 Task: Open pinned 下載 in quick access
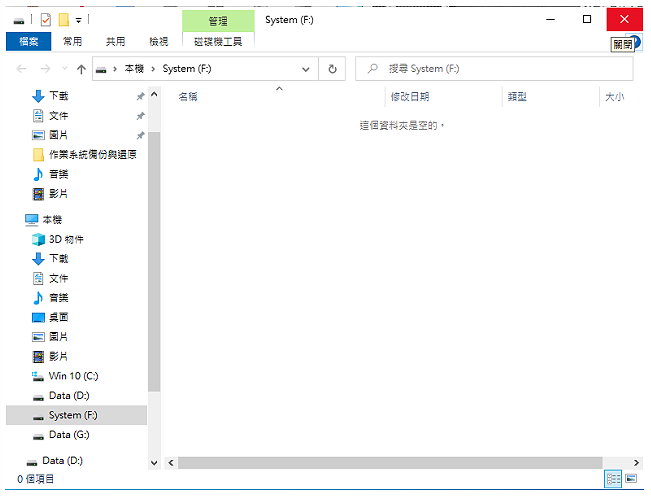(x=59, y=96)
